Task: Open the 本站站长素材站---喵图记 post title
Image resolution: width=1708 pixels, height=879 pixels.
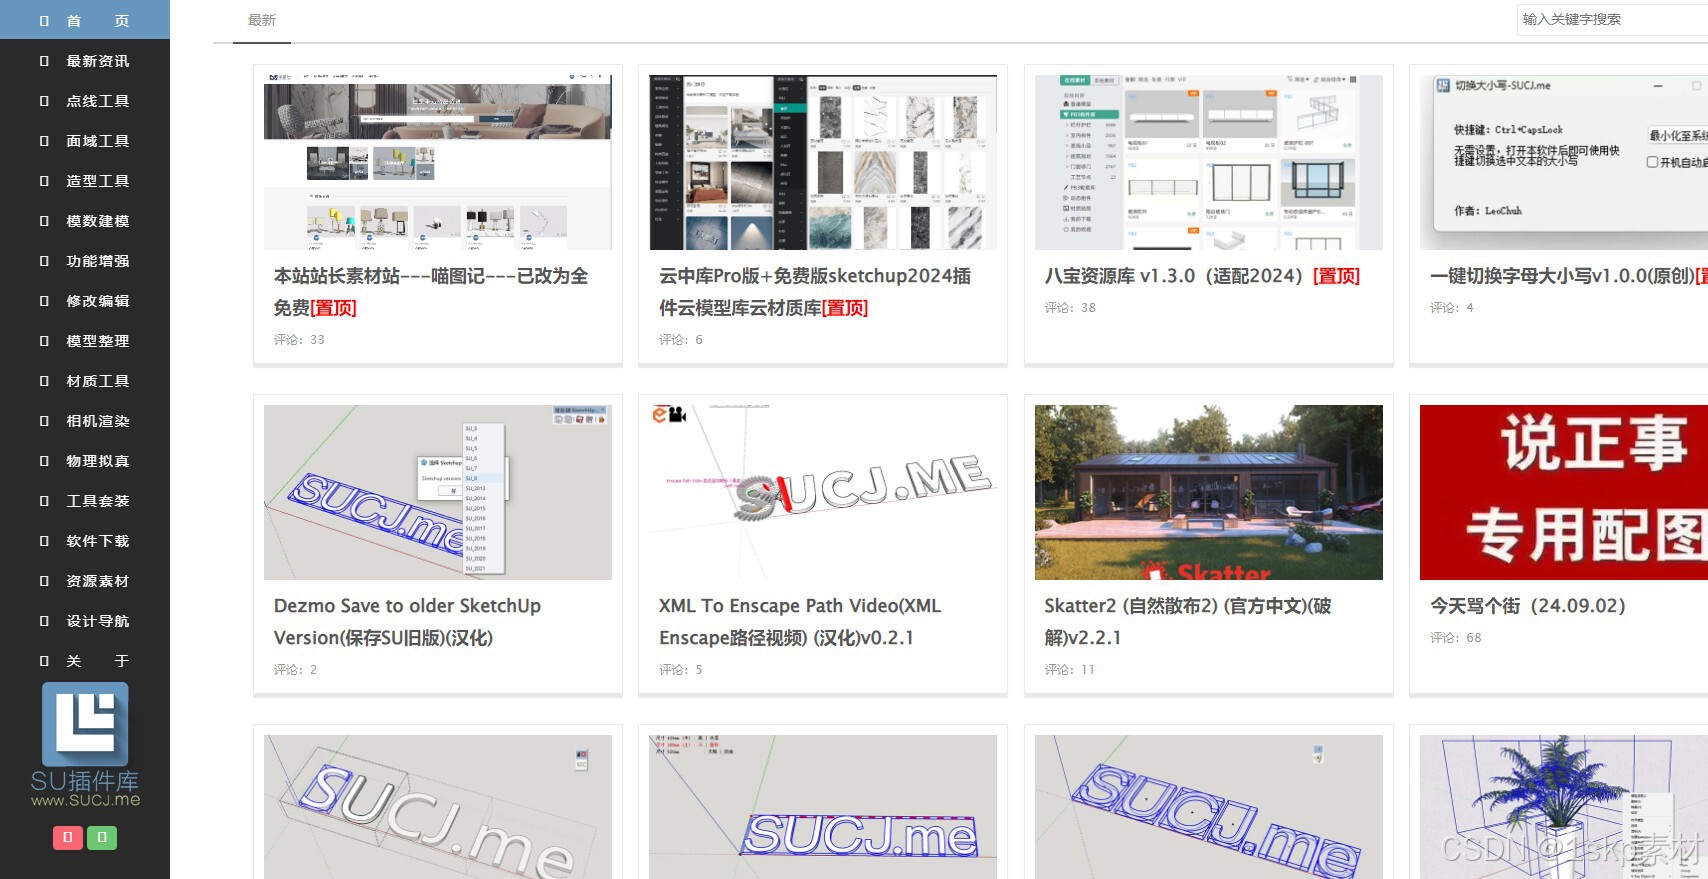Action: 431,292
